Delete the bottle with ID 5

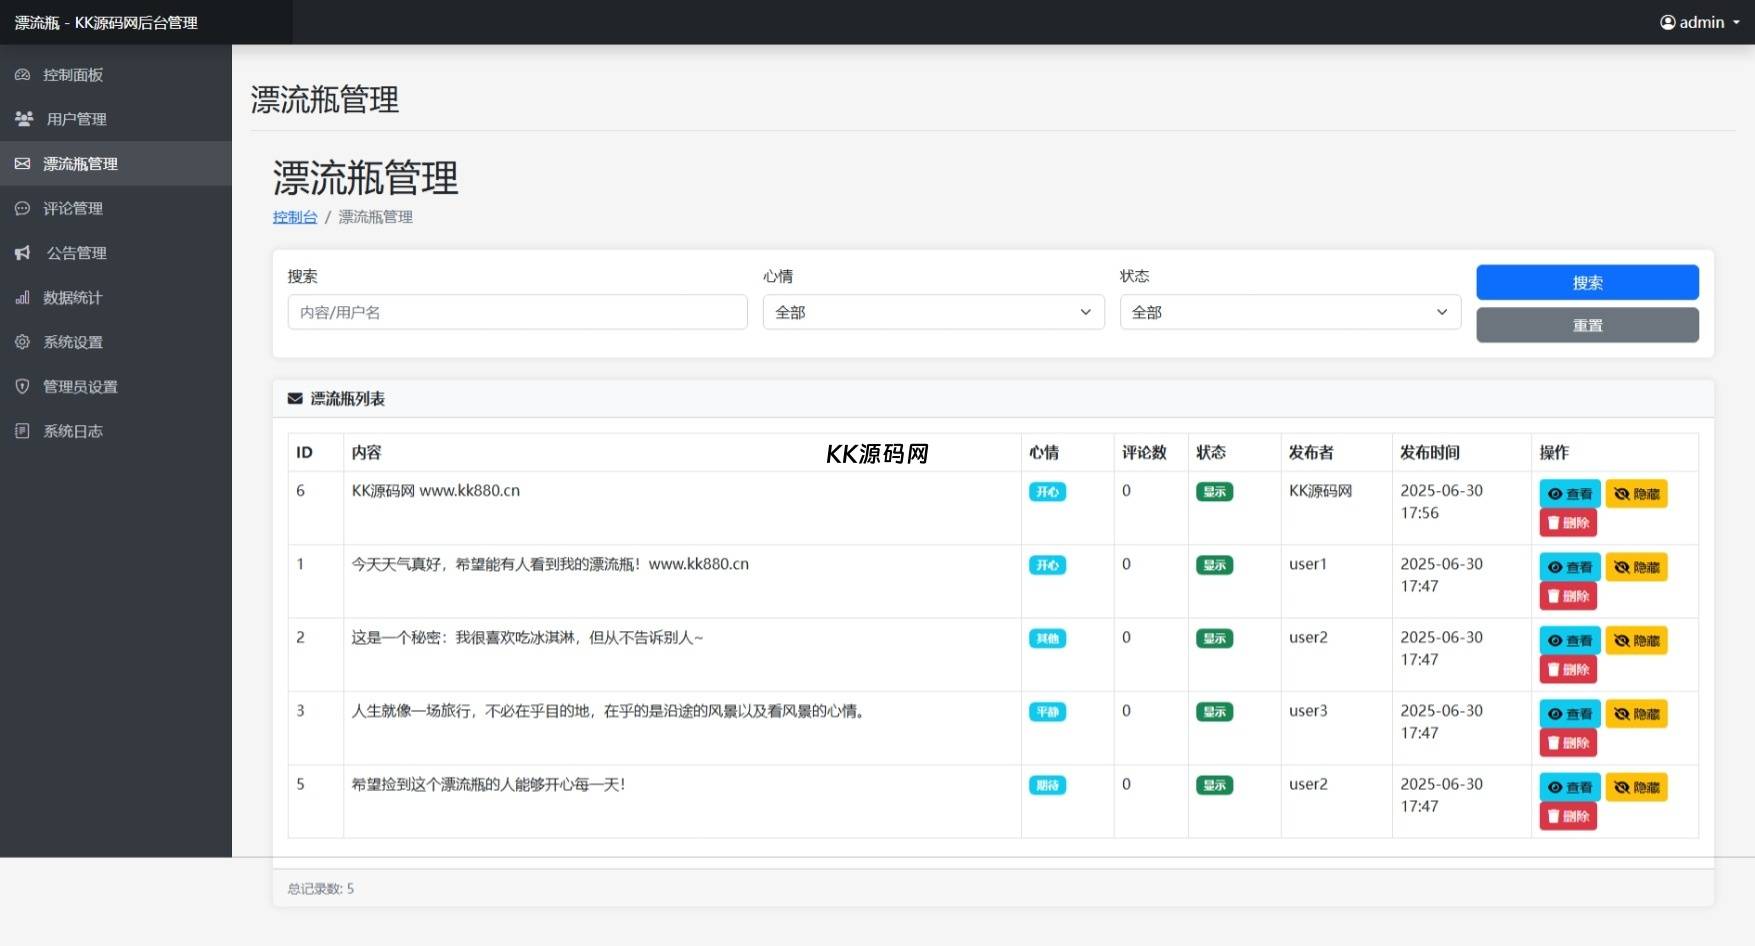(x=1568, y=816)
